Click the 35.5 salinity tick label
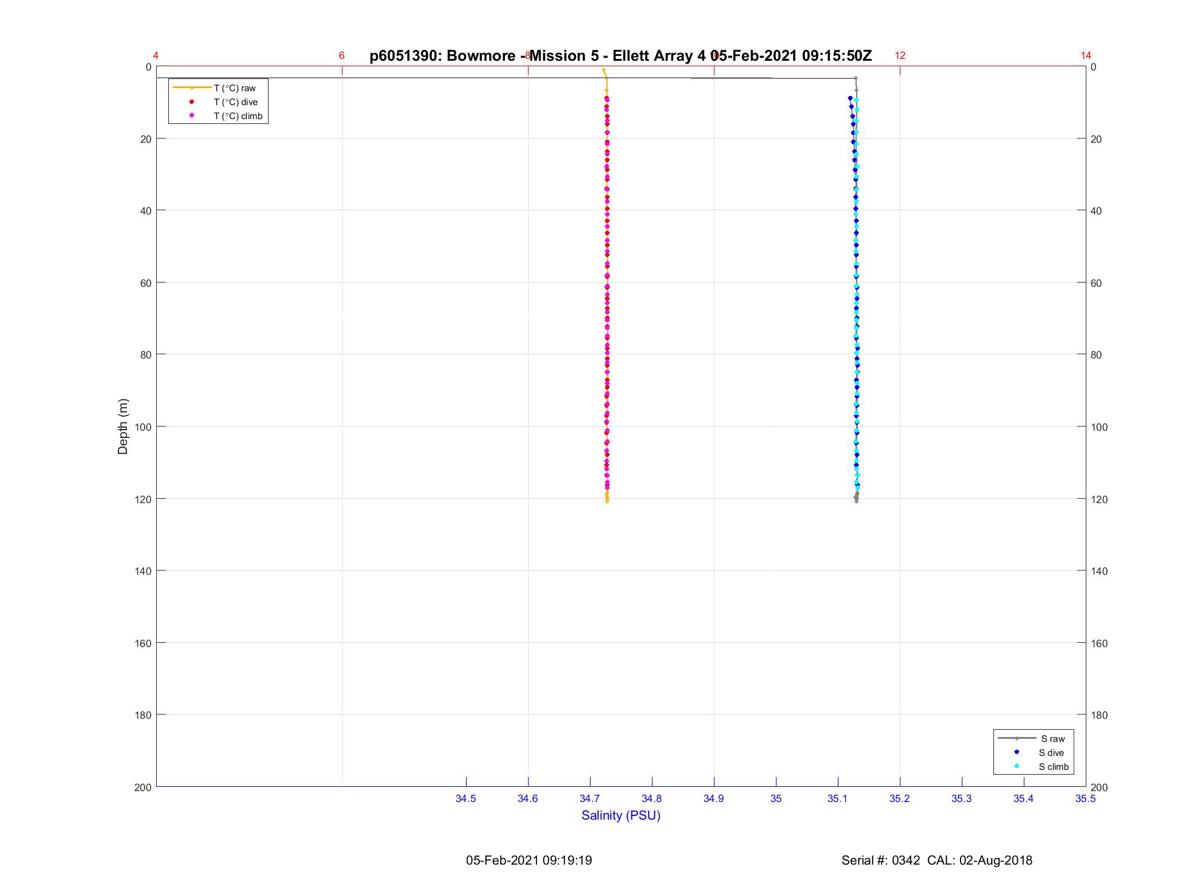 click(x=1085, y=798)
